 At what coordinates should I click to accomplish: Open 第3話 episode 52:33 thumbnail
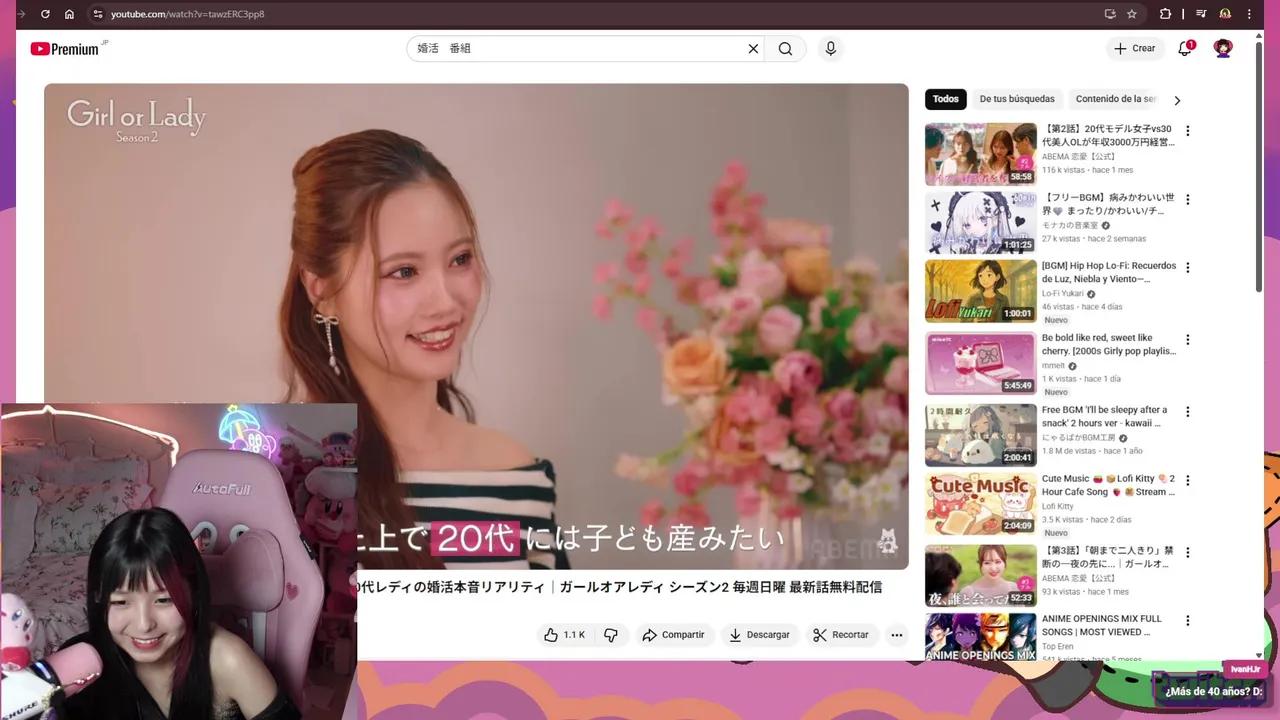click(981, 576)
